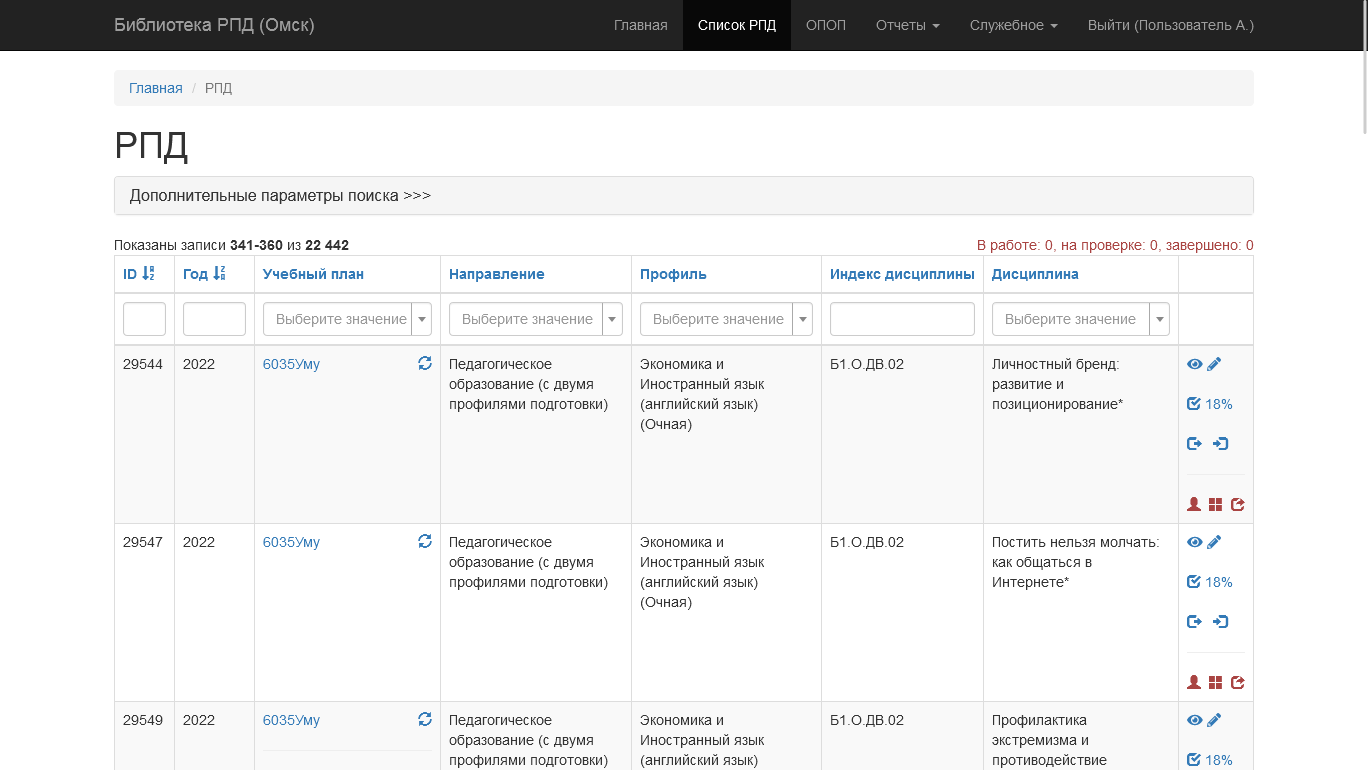Edit record 29544 with pencil icon

tap(1214, 364)
